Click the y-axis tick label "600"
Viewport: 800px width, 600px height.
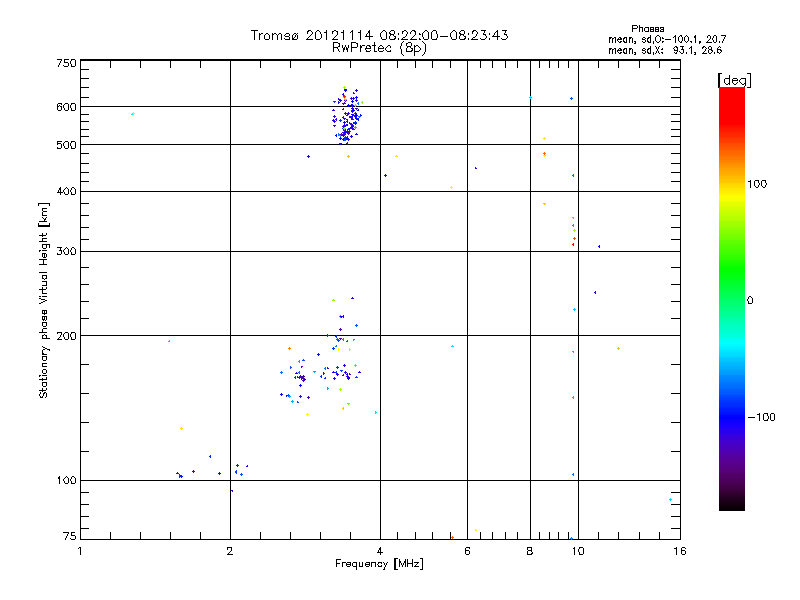click(66, 107)
